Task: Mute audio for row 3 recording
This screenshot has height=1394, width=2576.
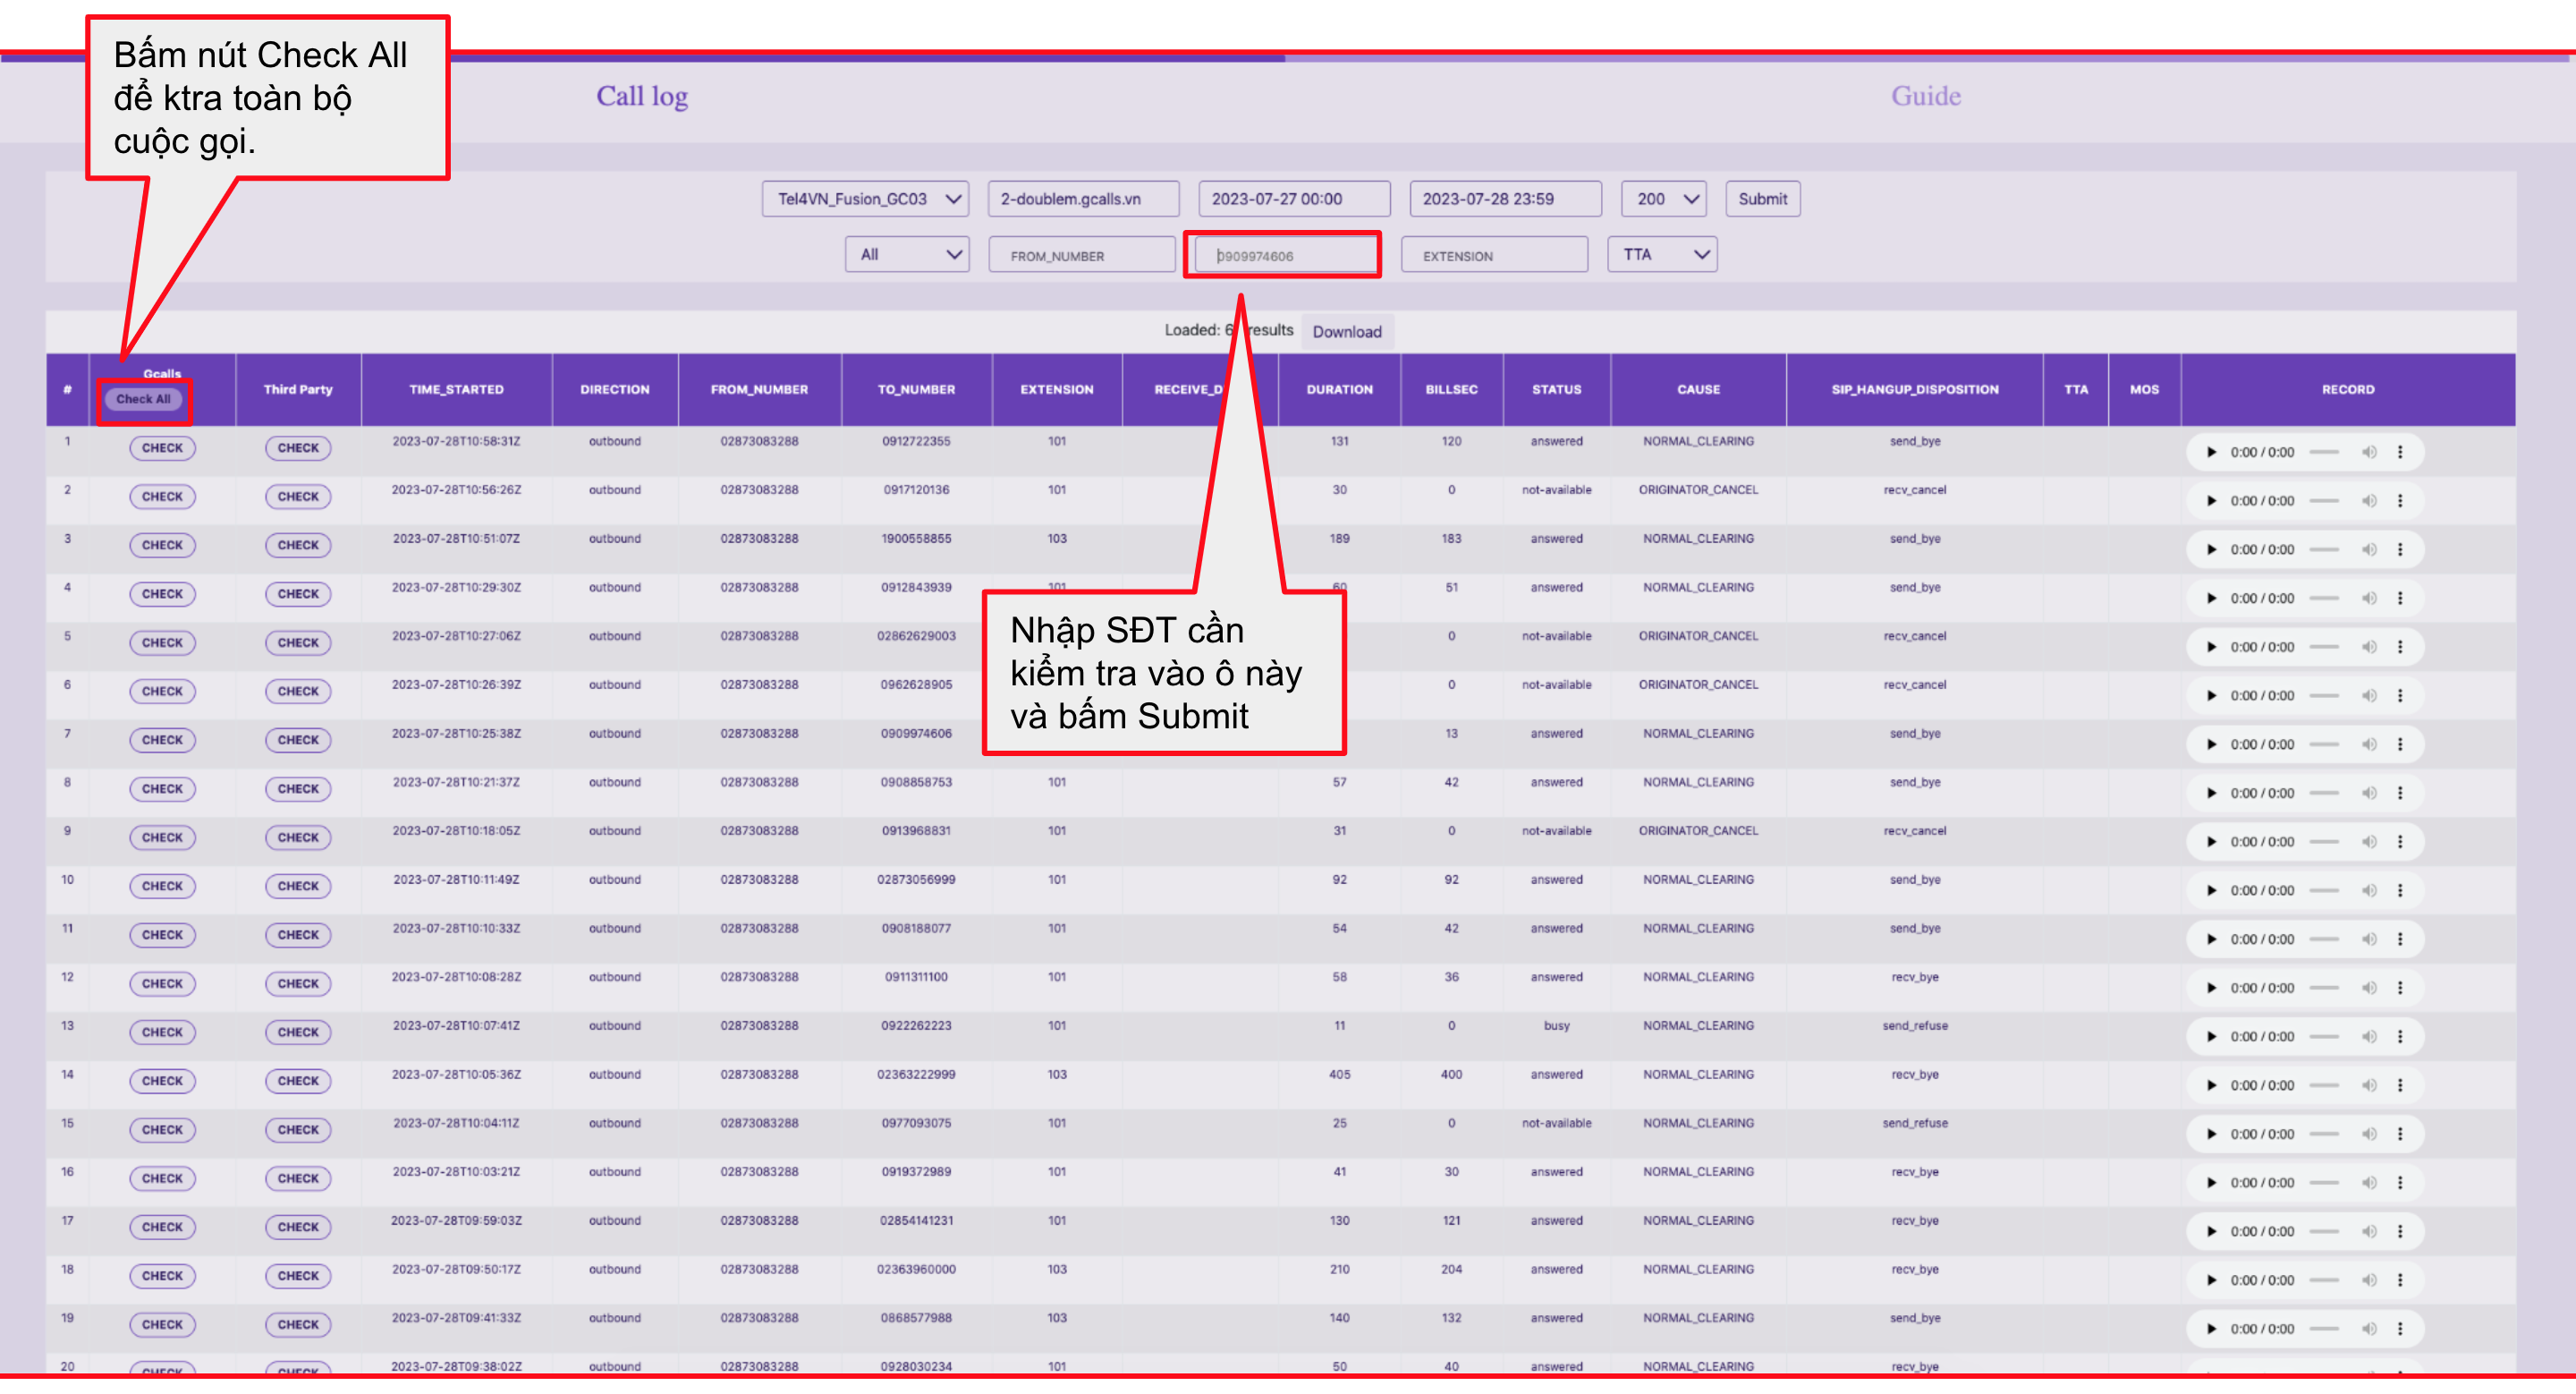Action: [x=2369, y=549]
